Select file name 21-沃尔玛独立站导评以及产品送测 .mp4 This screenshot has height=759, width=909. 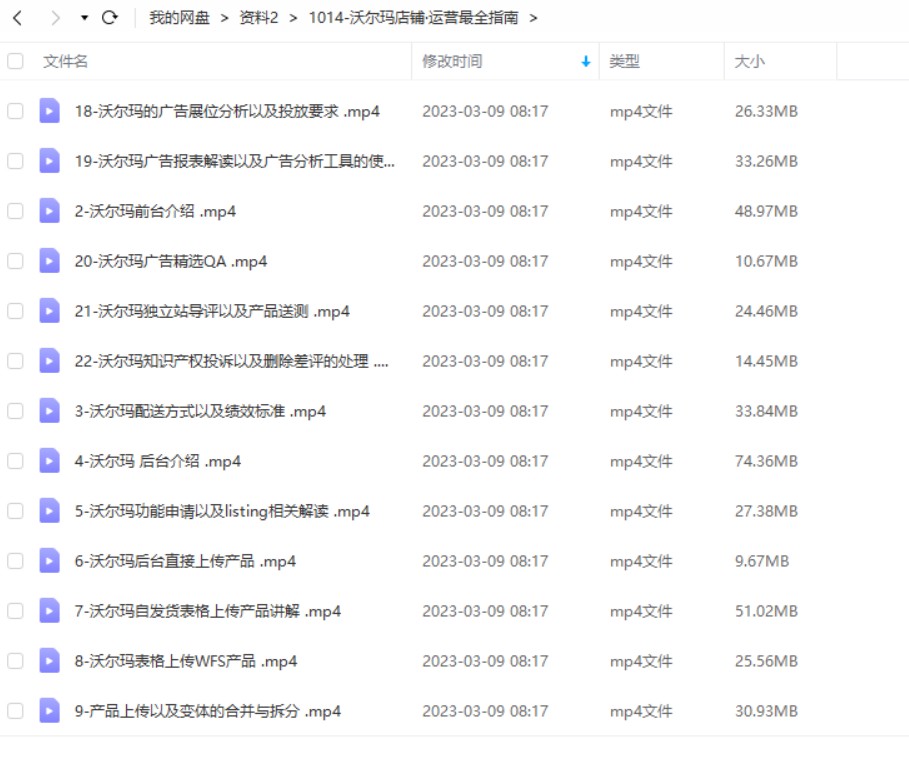coord(212,311)
